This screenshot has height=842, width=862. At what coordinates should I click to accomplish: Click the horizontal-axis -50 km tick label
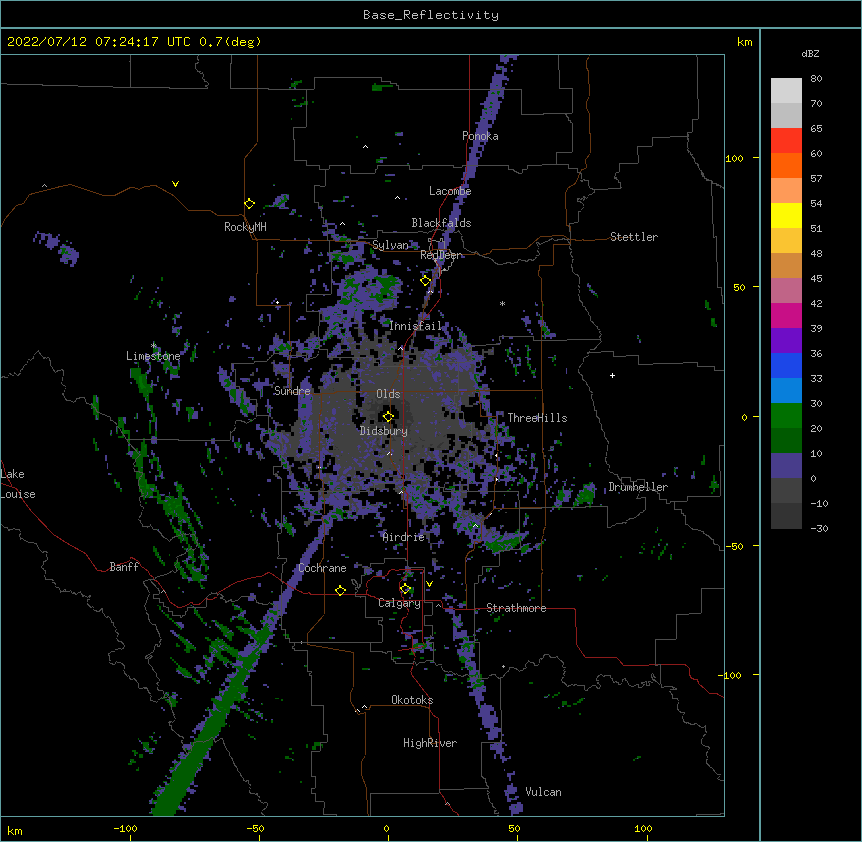tap(255, 828)
